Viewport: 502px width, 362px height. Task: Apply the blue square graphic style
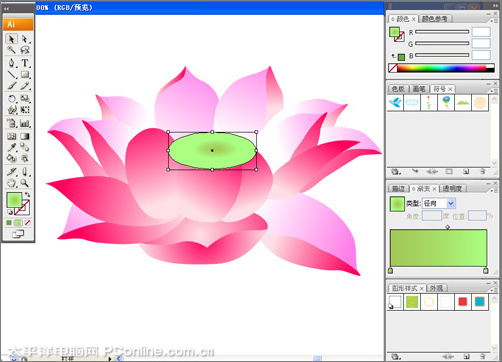480,302
